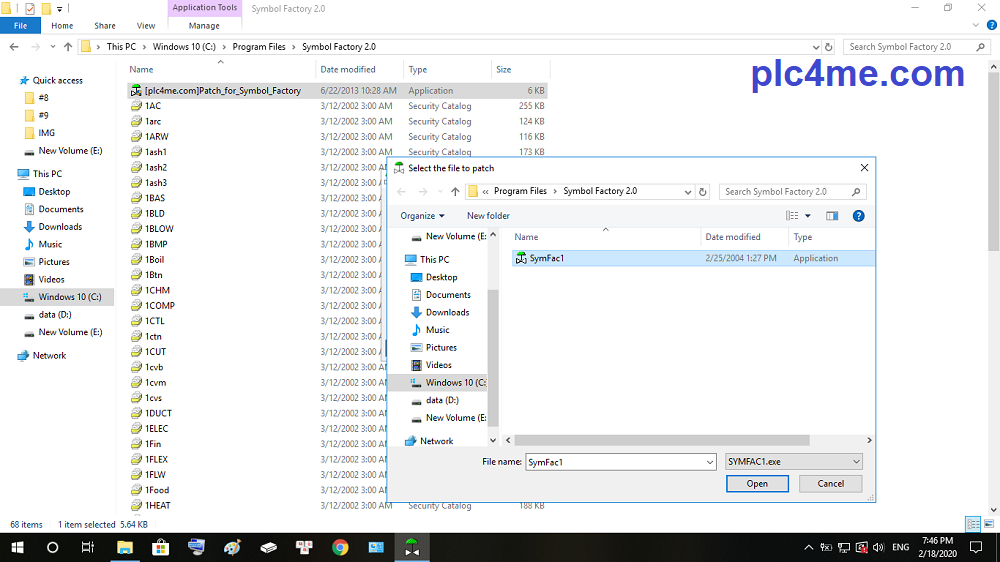The width and height of the screenshot is (1000, 562).
Task: Open Microsoft Store from the taskbar
Action: point(160,547)
